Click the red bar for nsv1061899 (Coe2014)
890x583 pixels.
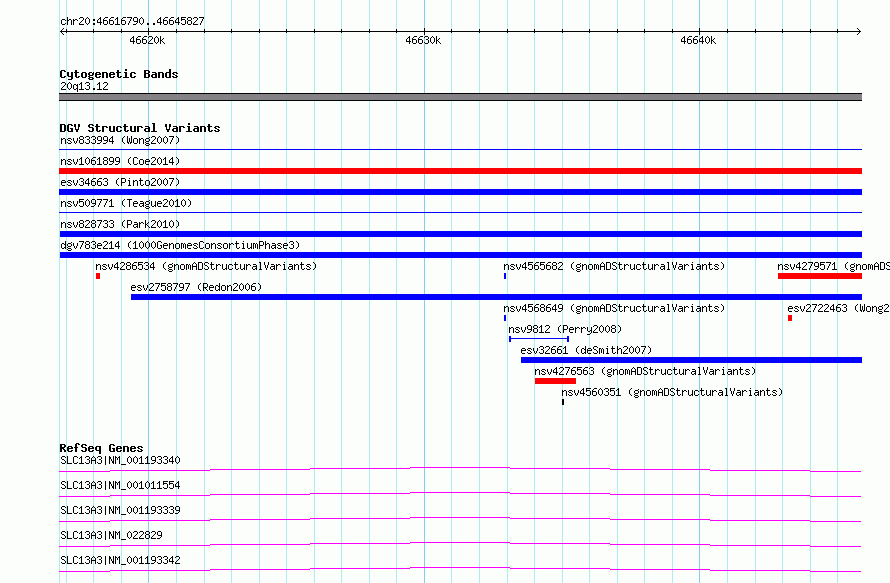(x=460, y=171)
